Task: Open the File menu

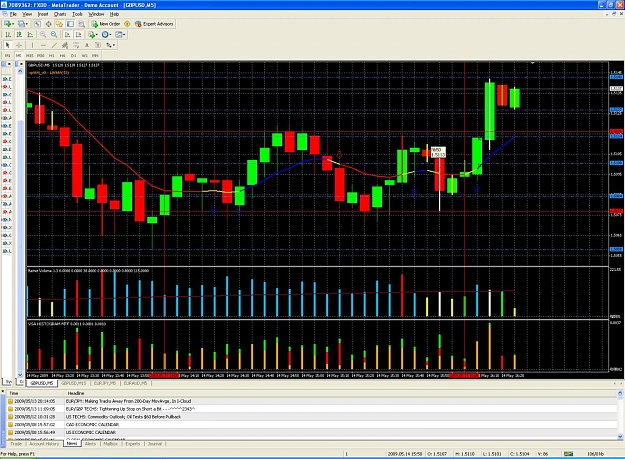Action: tap(13, 14)
